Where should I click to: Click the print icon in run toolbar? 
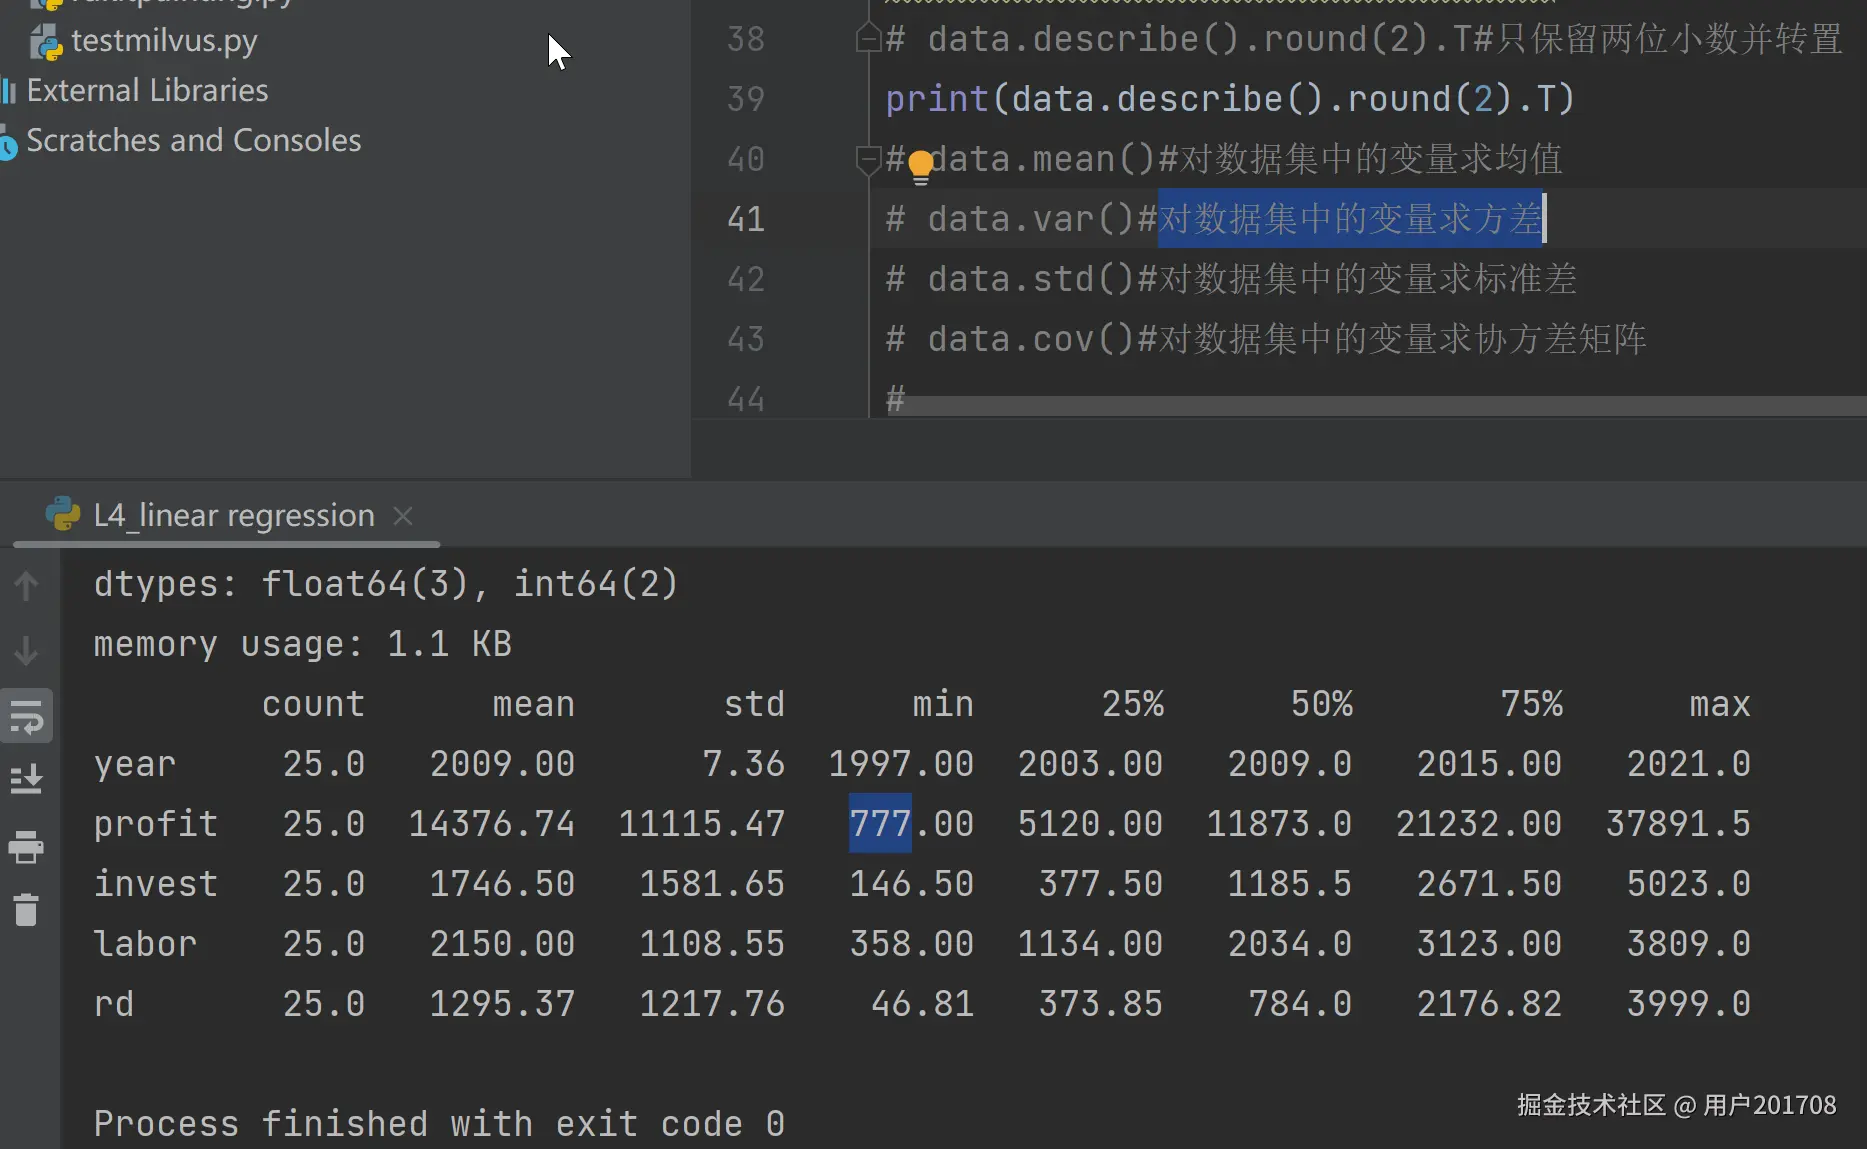pos(26,847)
